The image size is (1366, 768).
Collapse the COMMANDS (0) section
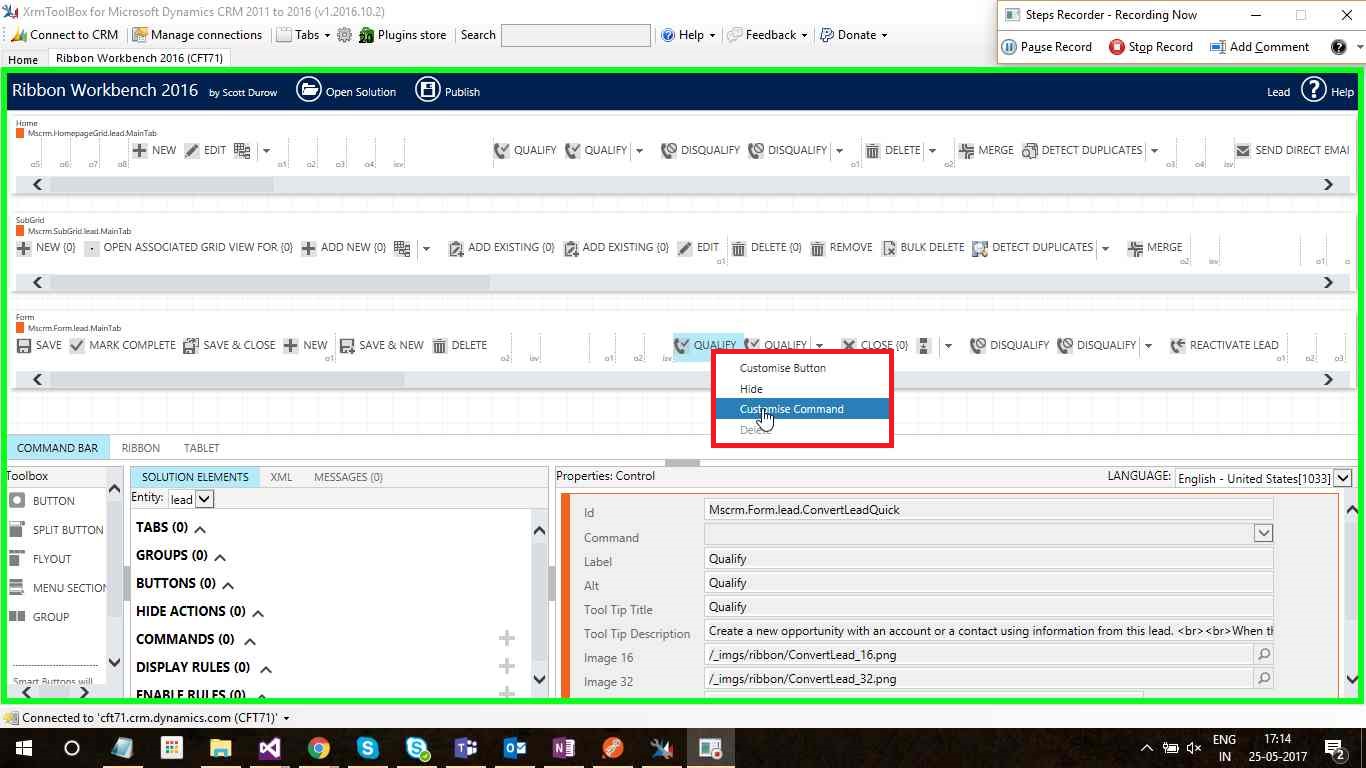click(250, 641)
